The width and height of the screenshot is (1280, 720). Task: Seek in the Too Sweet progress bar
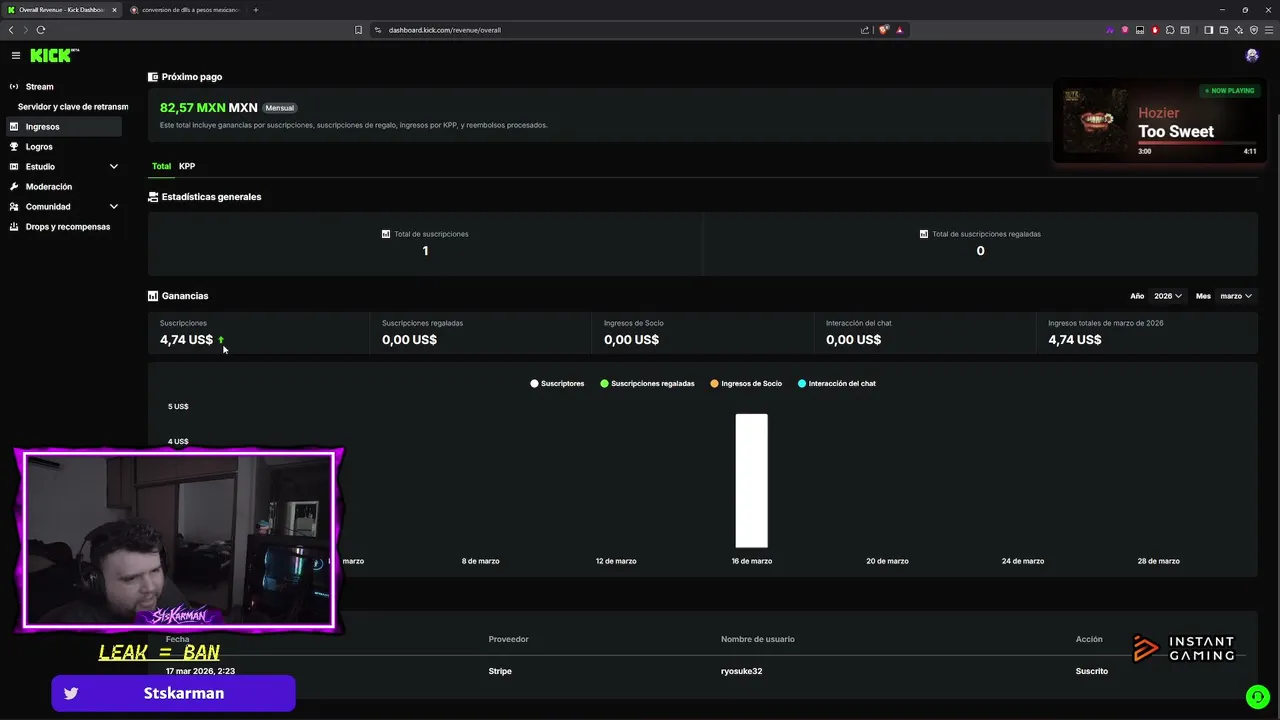pos(1197,142)
